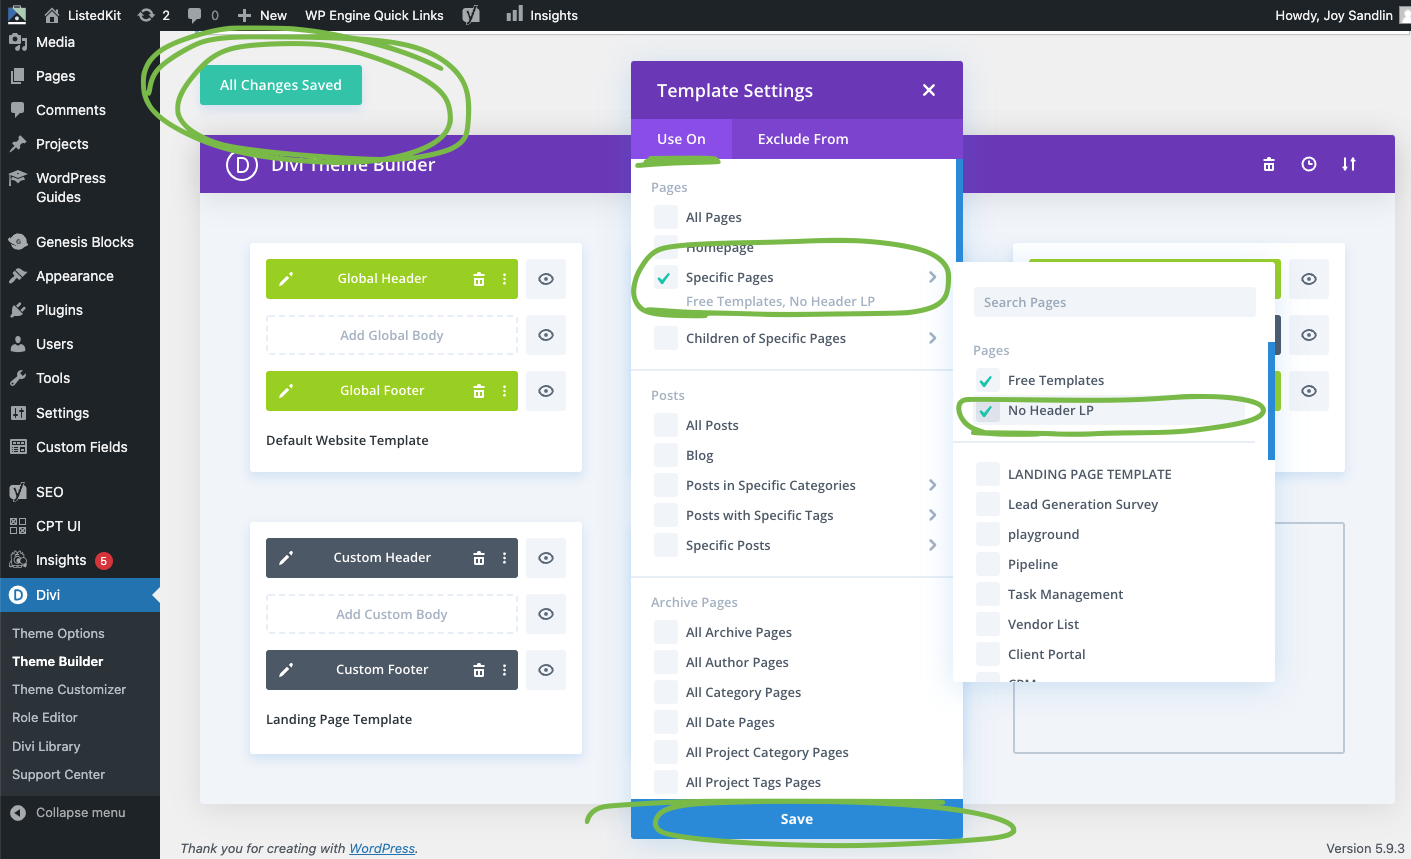Toggle Custom Header visibility eye

[546, 558]
